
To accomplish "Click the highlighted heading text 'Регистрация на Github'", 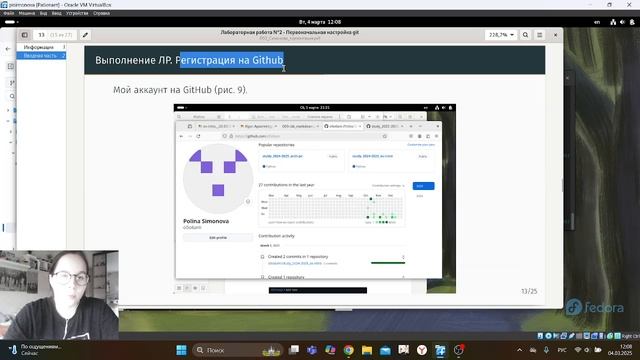I will coord(231,60).
